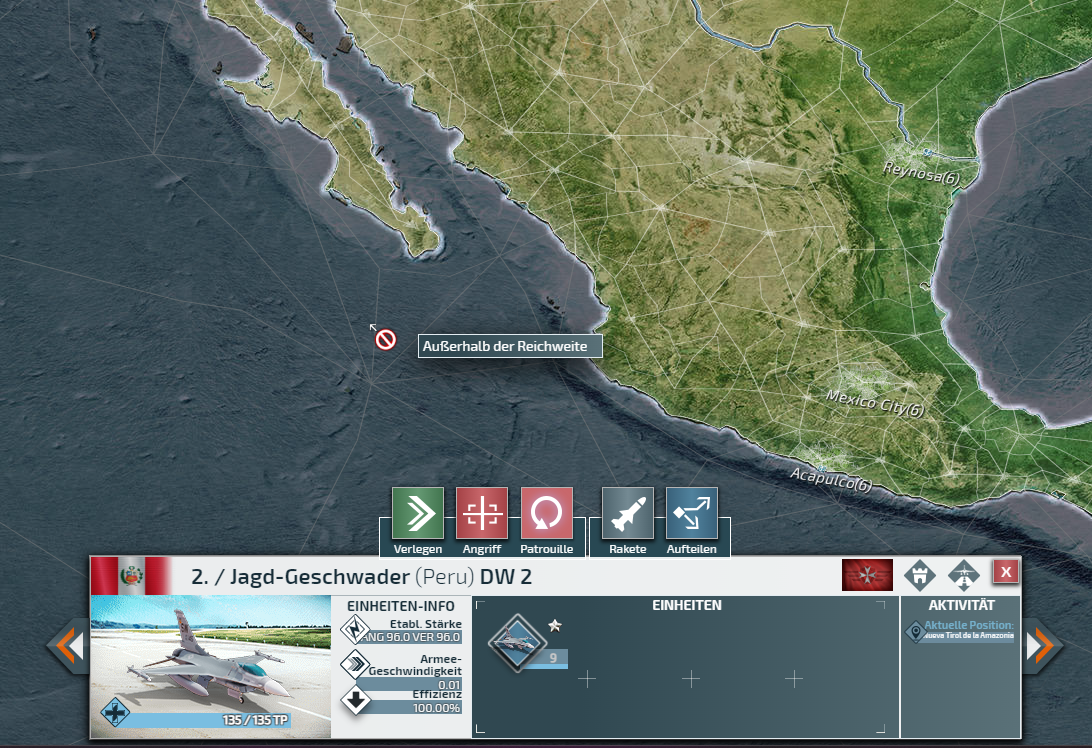The width and height of the screenshot is (1092, 748).
Task: Select the fighter jet unit icon
Action: point(517,638)
